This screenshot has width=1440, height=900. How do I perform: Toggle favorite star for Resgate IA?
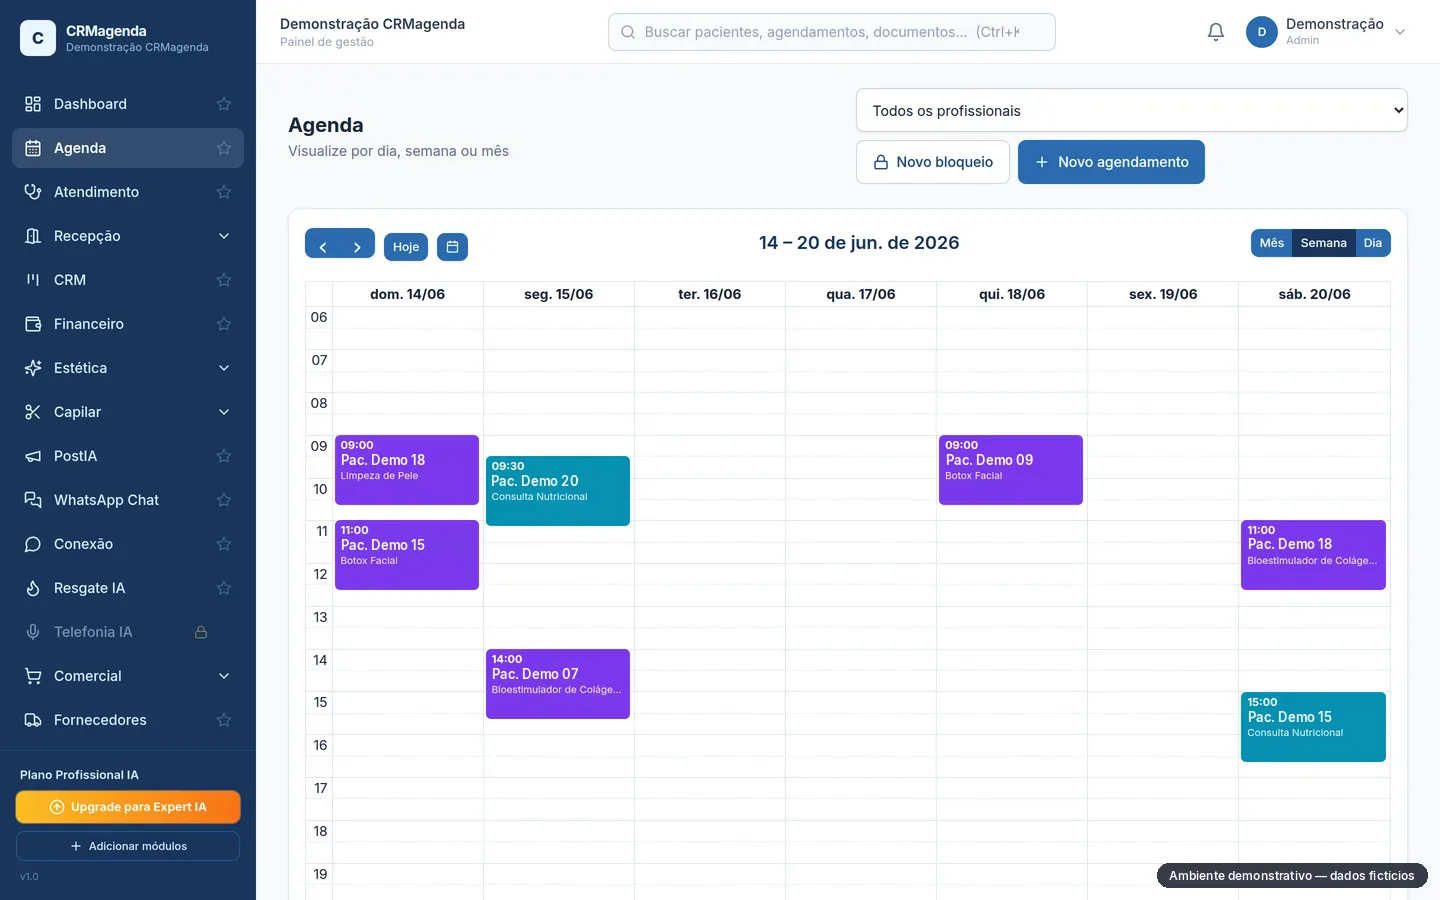[224, 588]
